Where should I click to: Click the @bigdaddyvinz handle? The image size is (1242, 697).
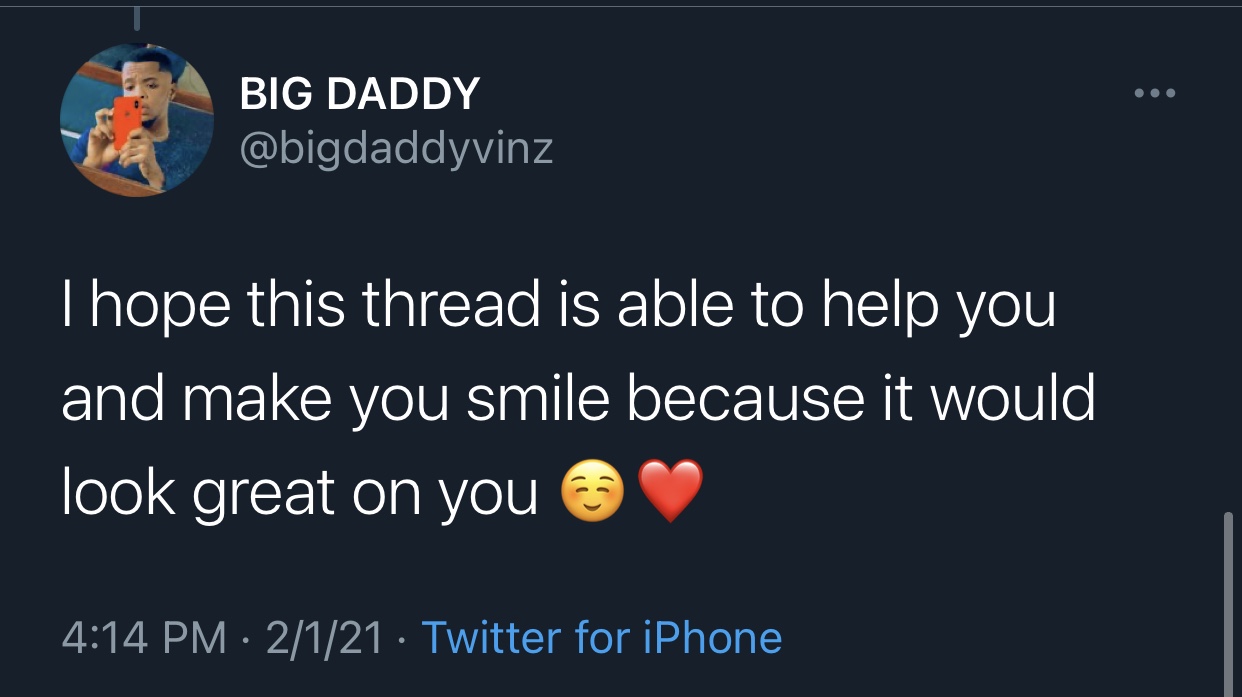click(x=396, y=148)
